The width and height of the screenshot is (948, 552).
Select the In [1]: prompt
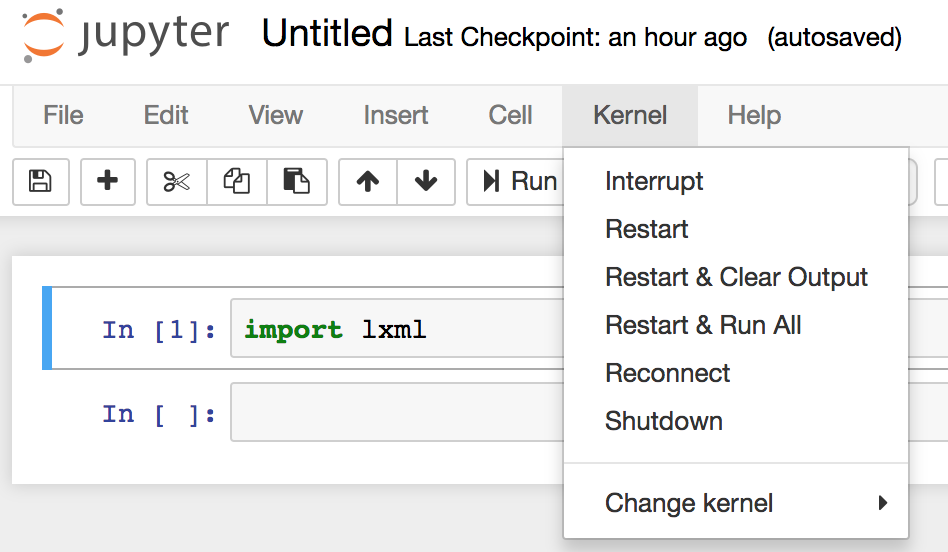158,330
